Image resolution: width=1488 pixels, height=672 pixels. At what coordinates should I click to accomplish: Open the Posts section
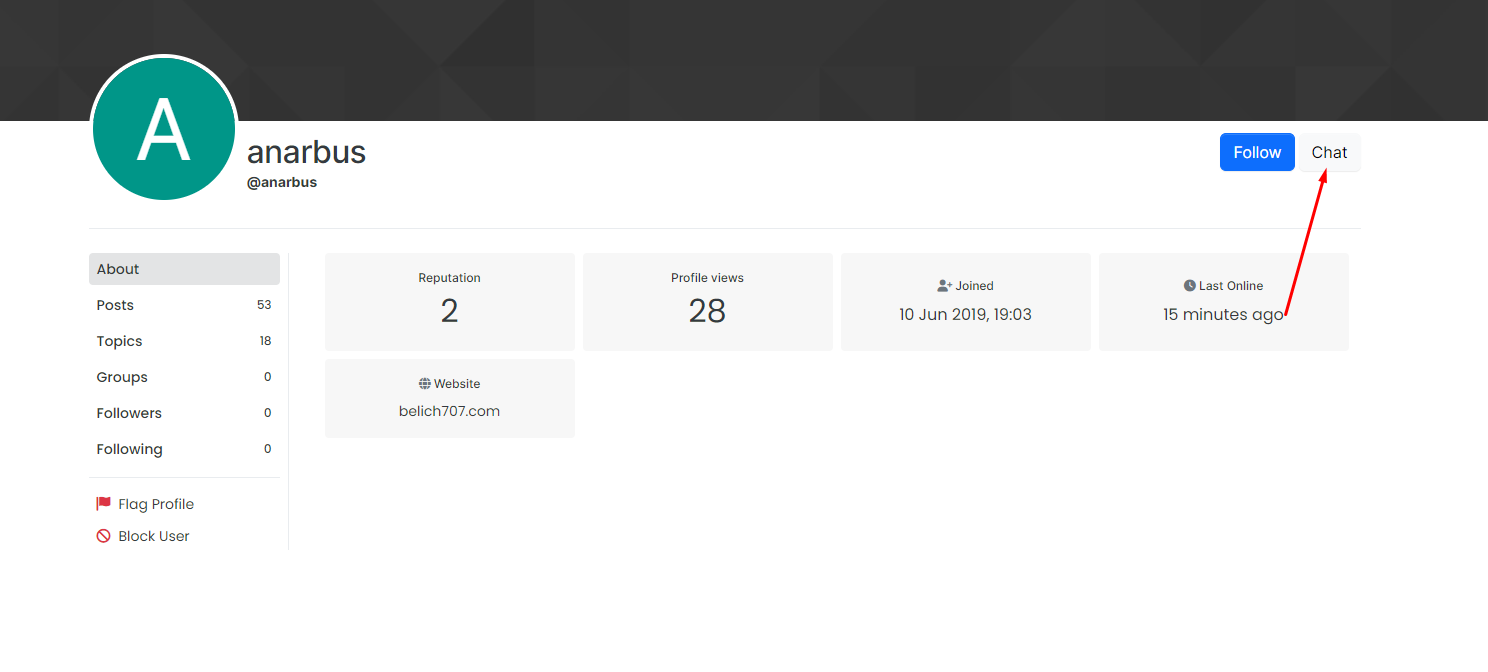[x=184, y=305]
